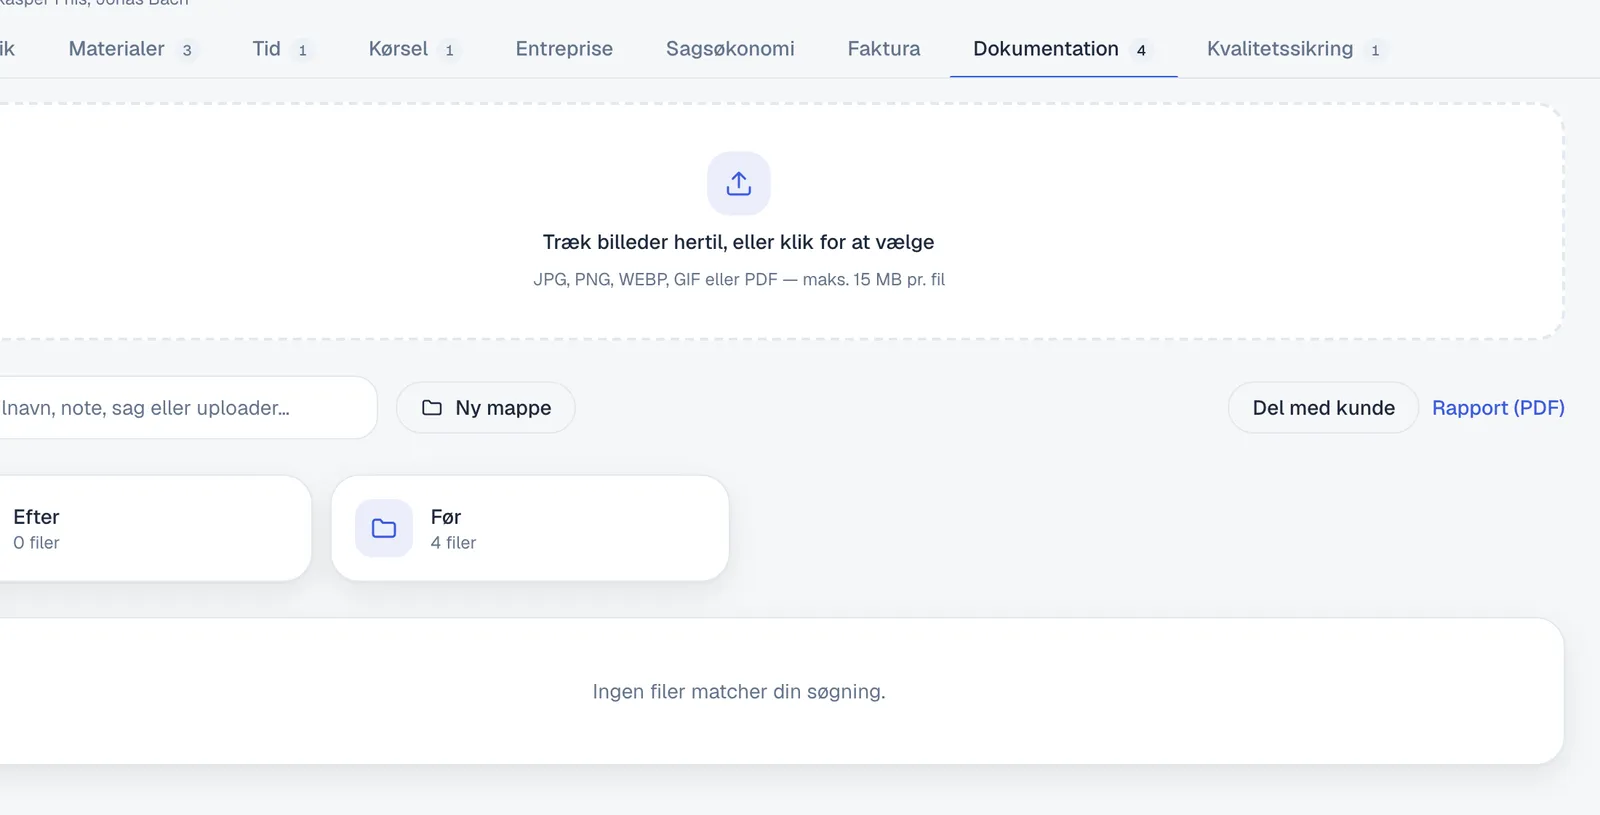Viewport: 1600px width, 815px height.
Task: Open the Kørsel tab
Action: (x=413, y=49)
